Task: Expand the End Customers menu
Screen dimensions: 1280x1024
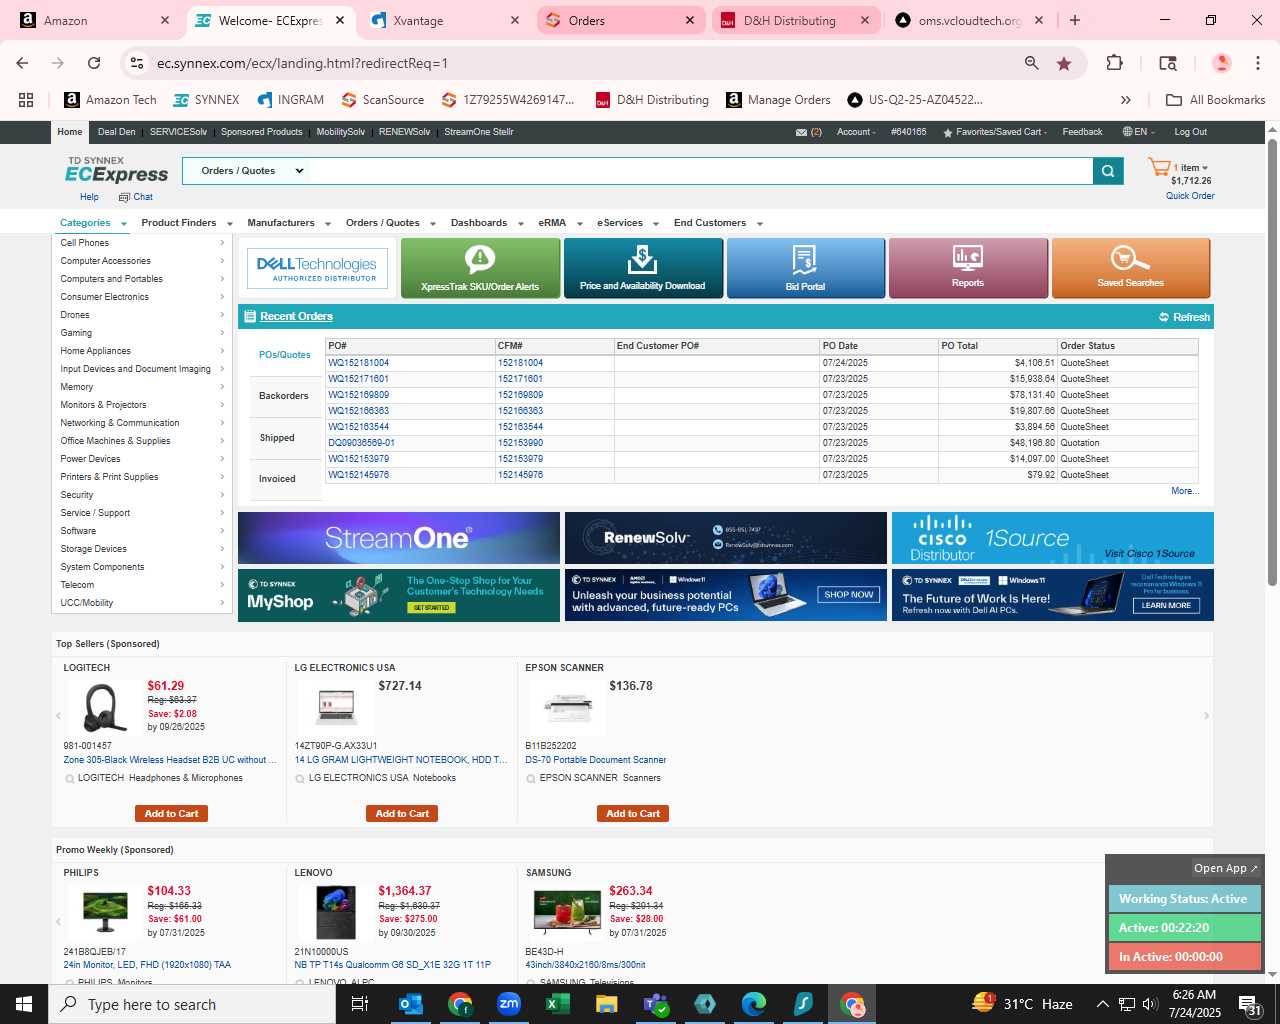Action: pos(717,223)
